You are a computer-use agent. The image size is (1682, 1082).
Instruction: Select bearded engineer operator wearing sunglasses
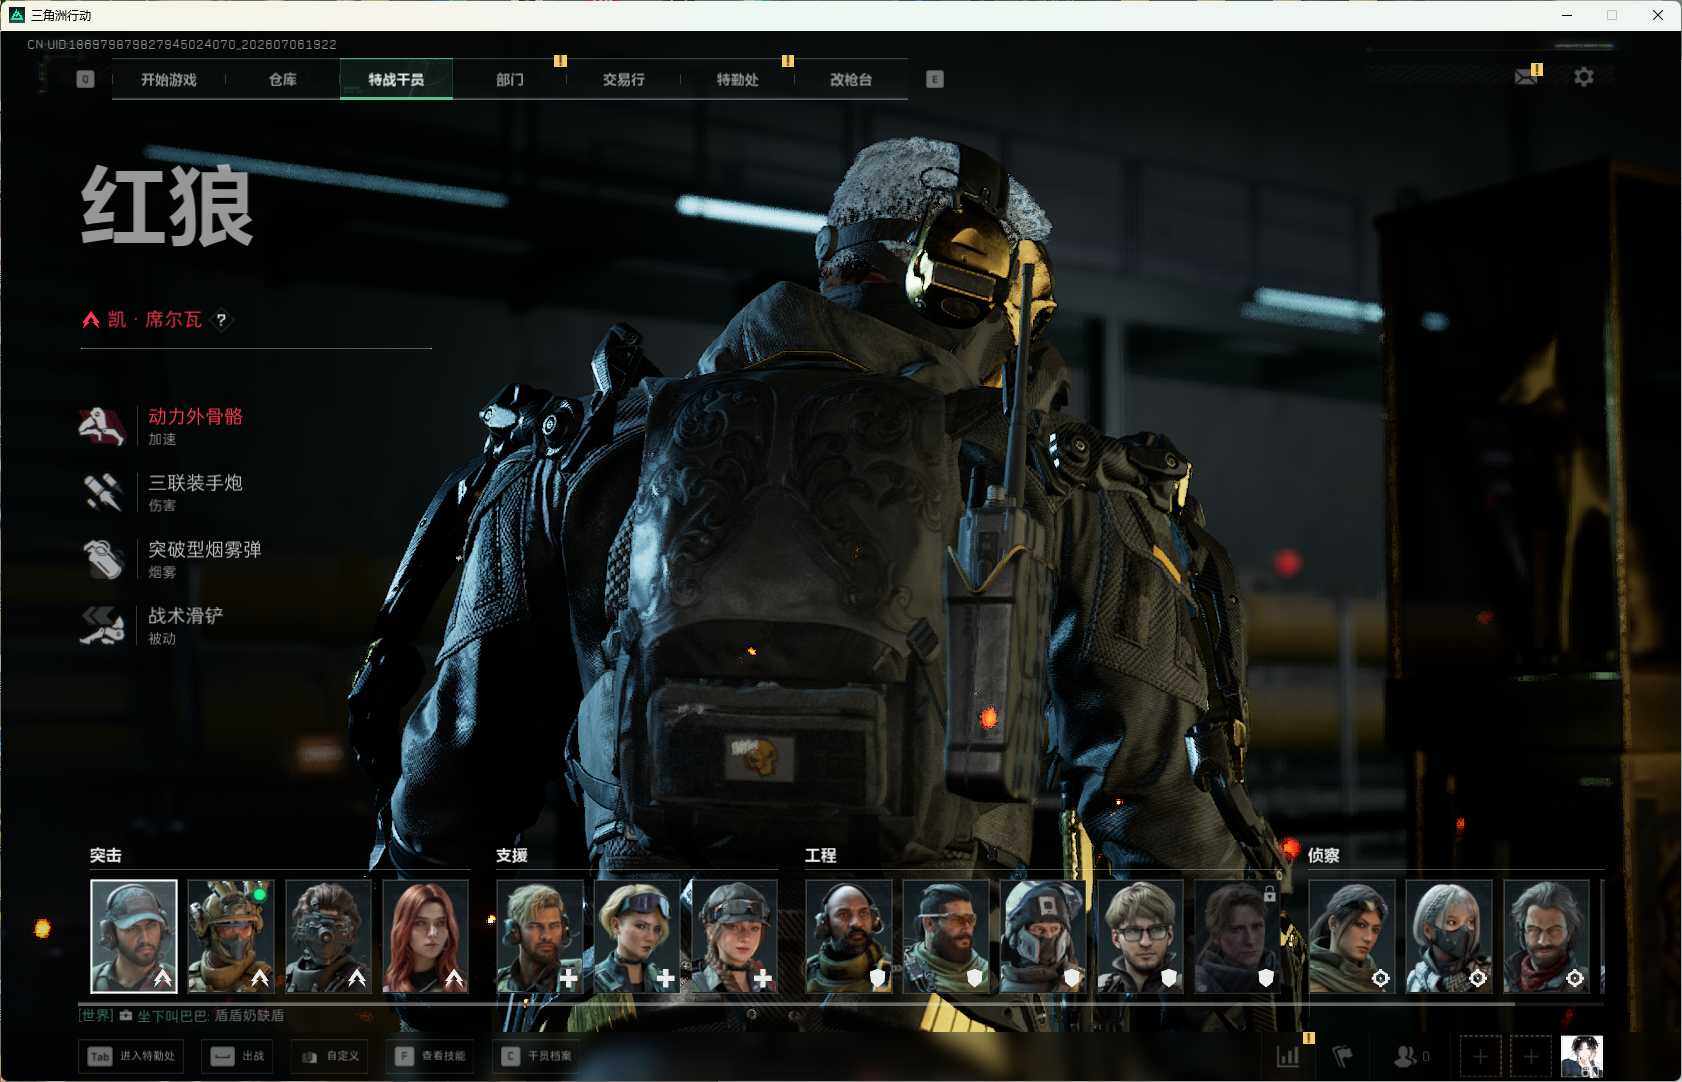pos(946,936)
